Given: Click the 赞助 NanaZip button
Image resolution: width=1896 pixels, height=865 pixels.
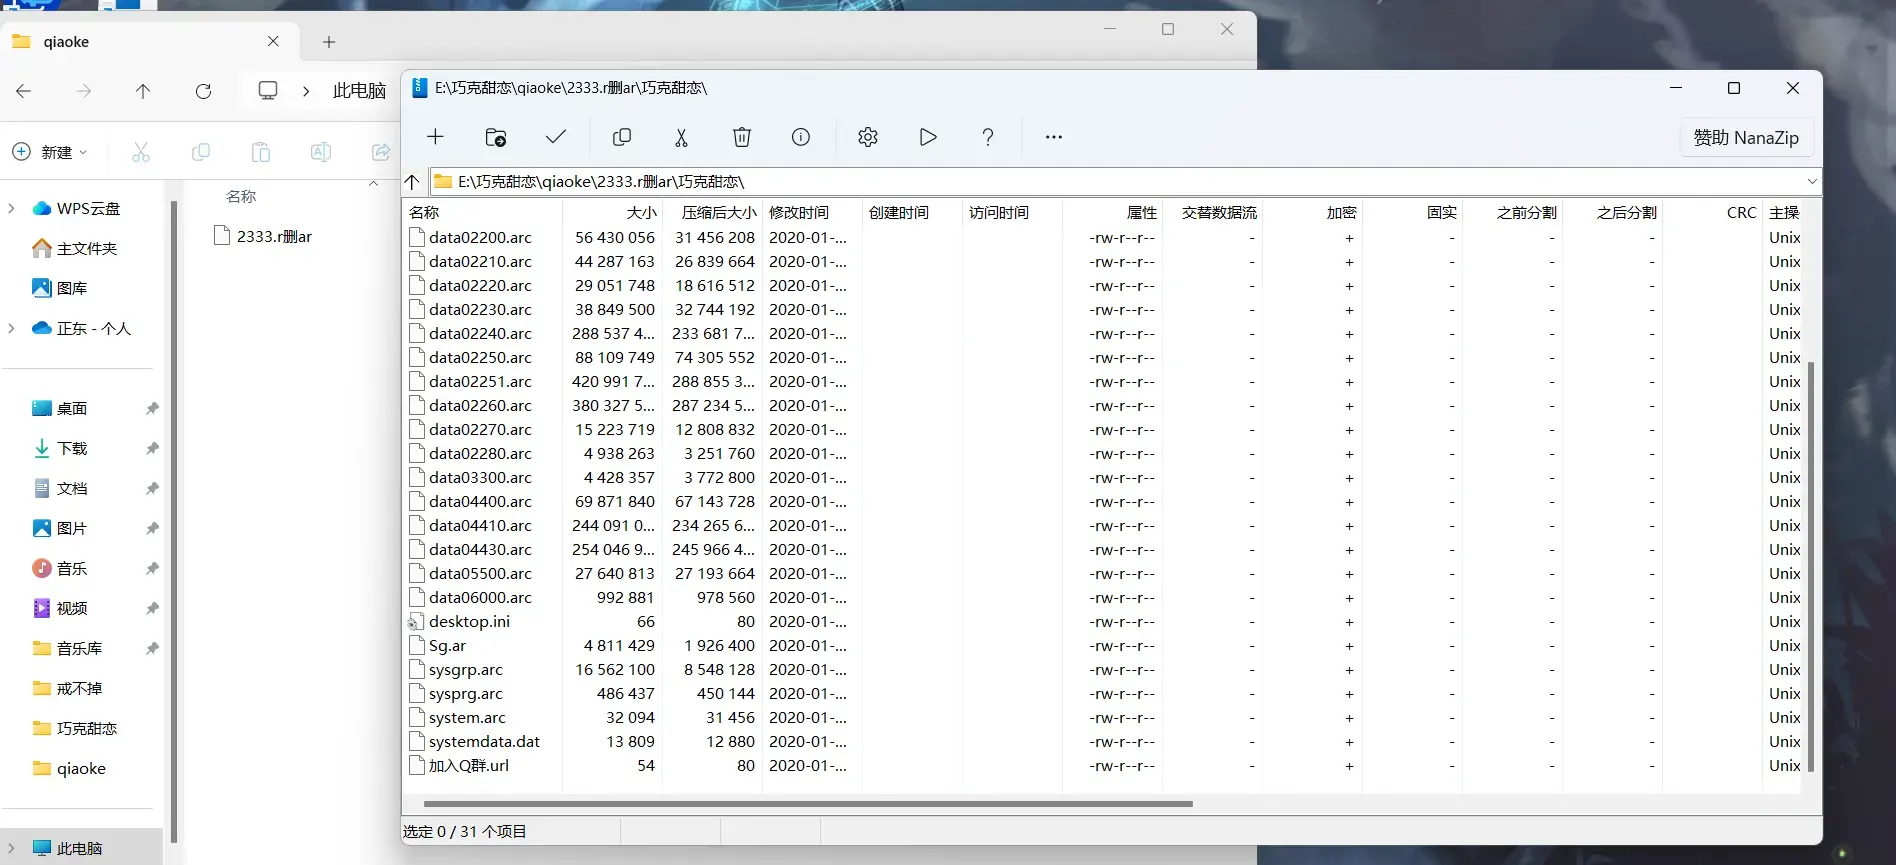Looking at the screenshot, I should pos(1746,137).
